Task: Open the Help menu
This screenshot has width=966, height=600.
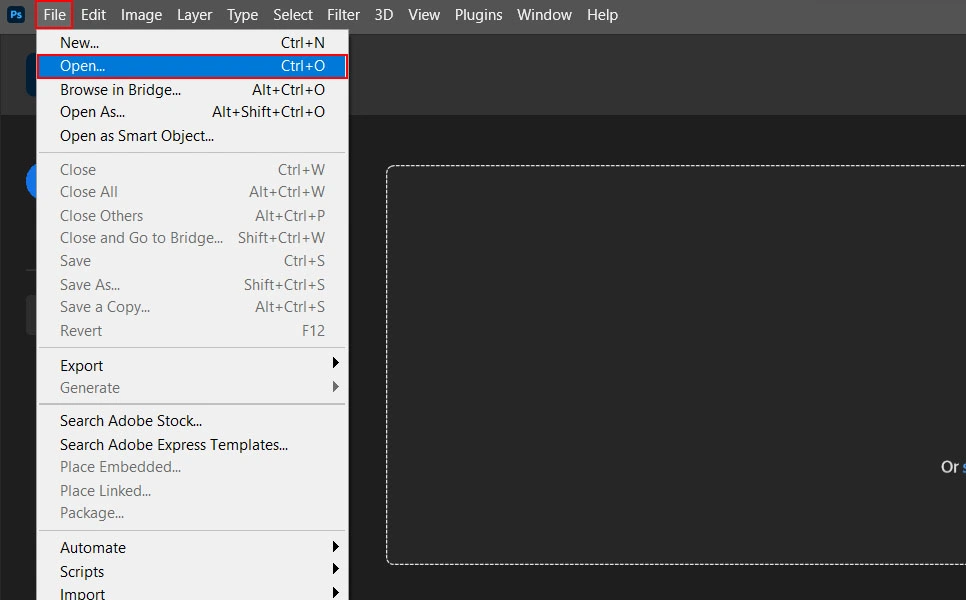Action: pos(602,15)
